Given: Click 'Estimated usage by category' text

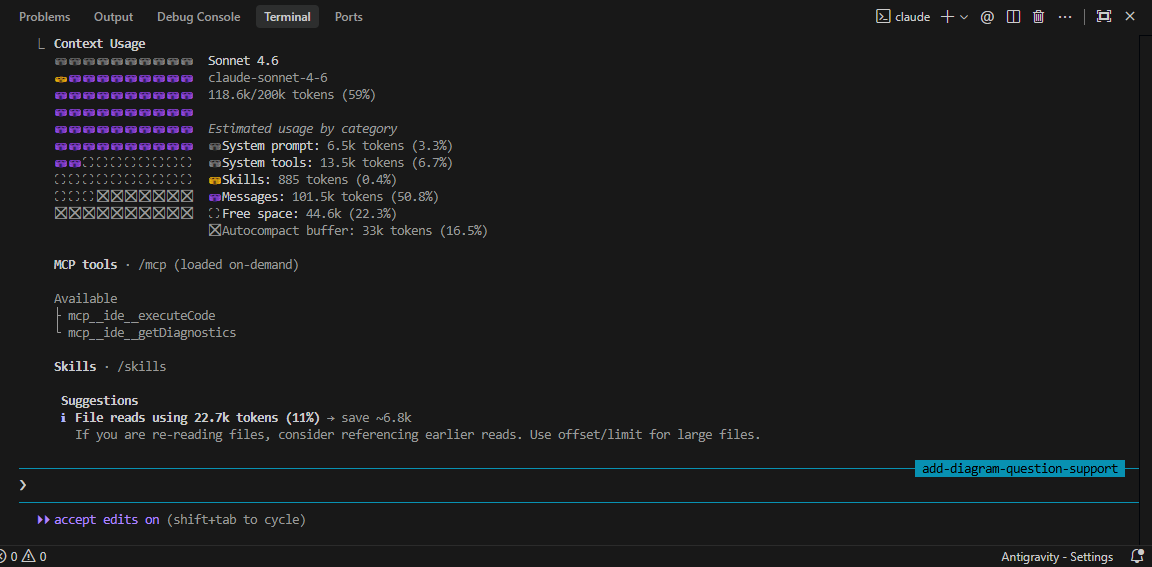Looking at the screenshot, I should 303,129.
